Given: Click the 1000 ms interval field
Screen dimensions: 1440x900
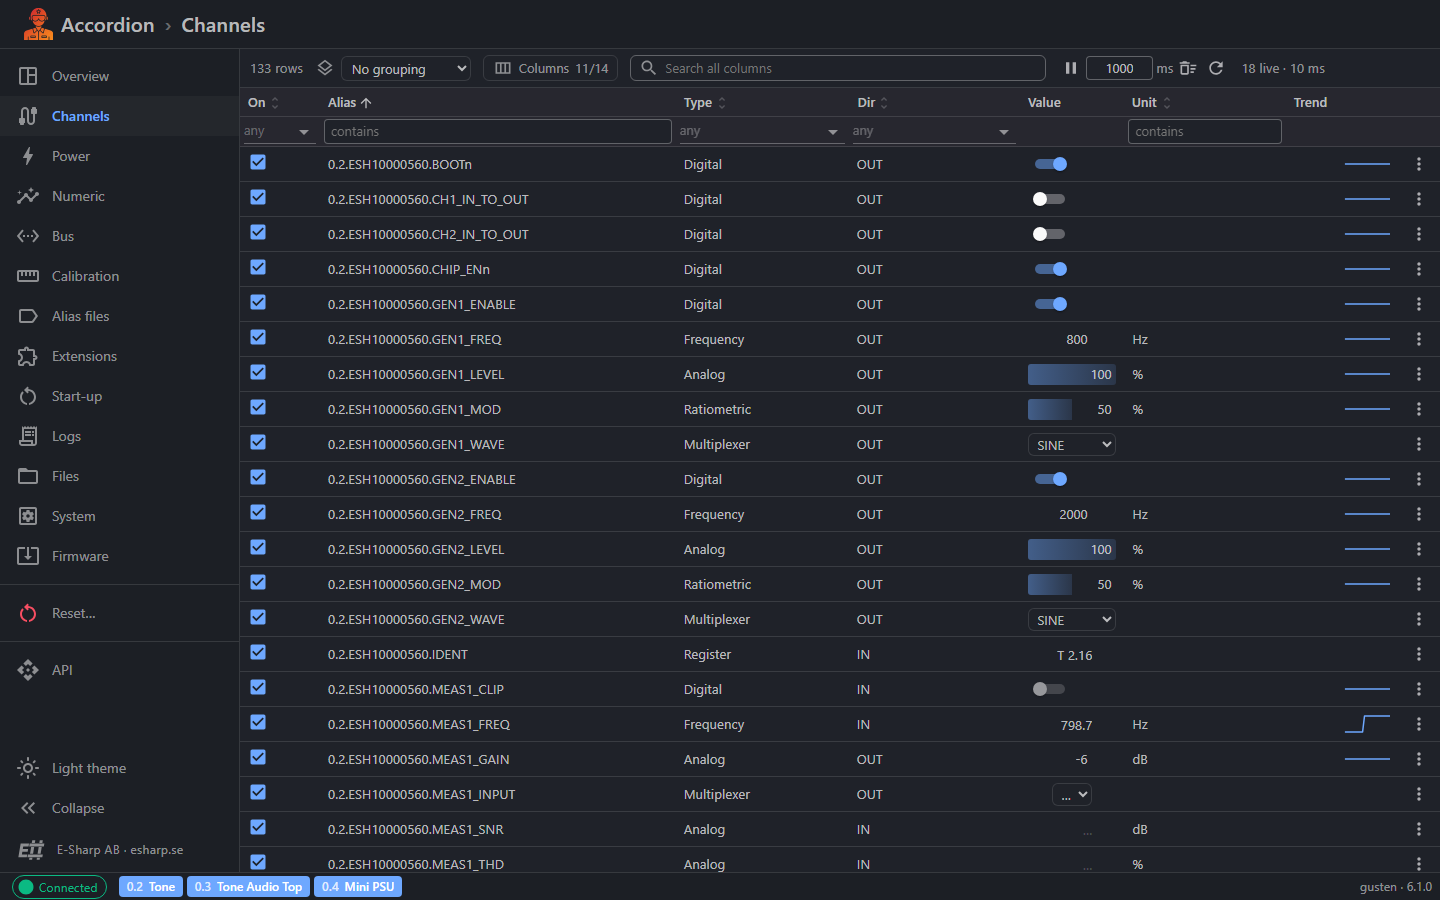Looking at the screenshot, I should tap(1119, 68).
